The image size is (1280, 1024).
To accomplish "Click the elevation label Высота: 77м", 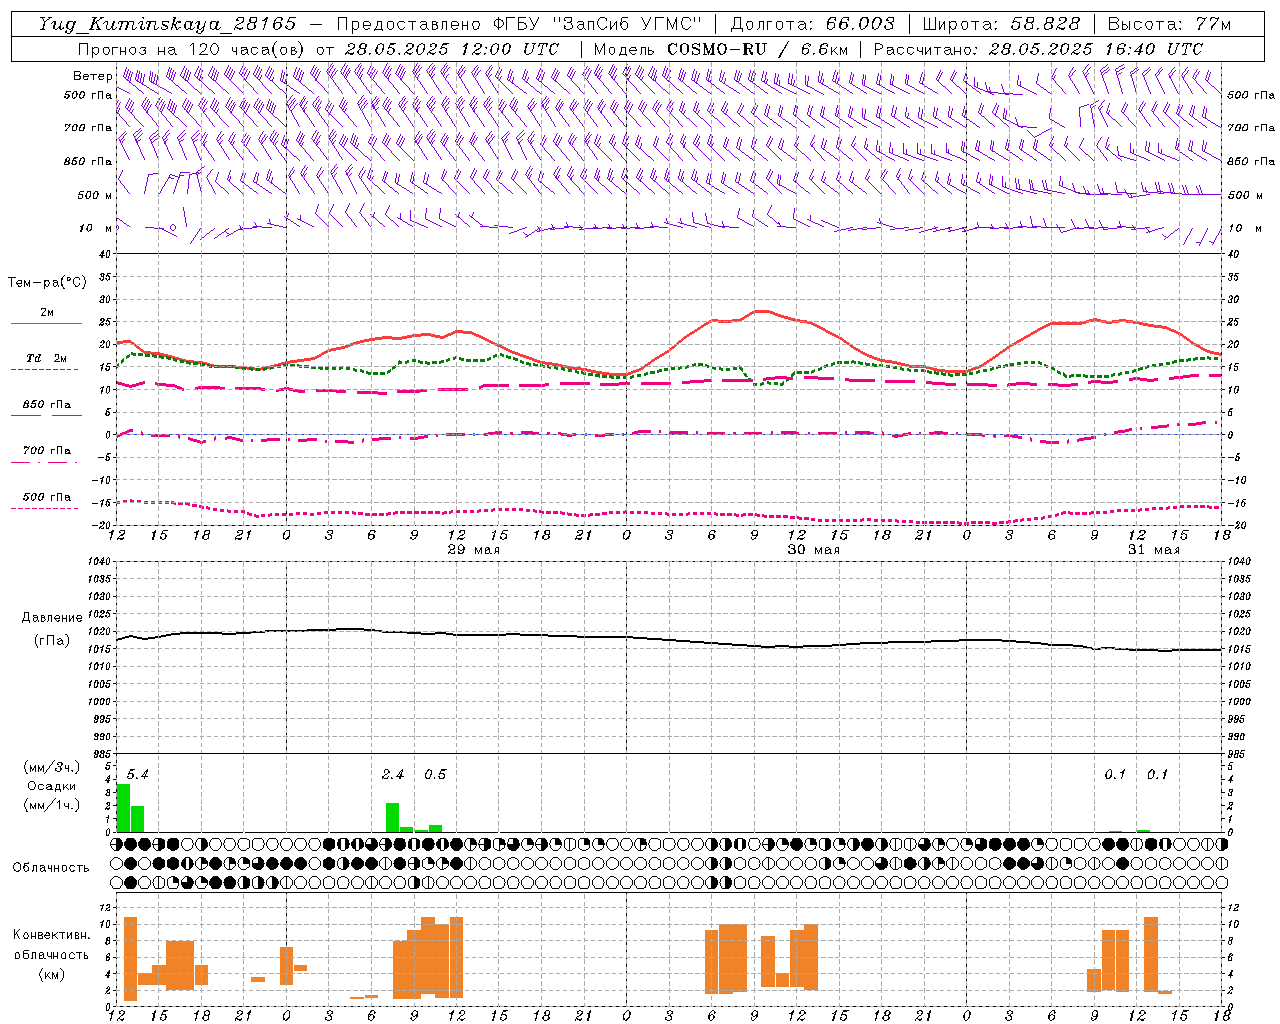I will (x=1169, y=24).
